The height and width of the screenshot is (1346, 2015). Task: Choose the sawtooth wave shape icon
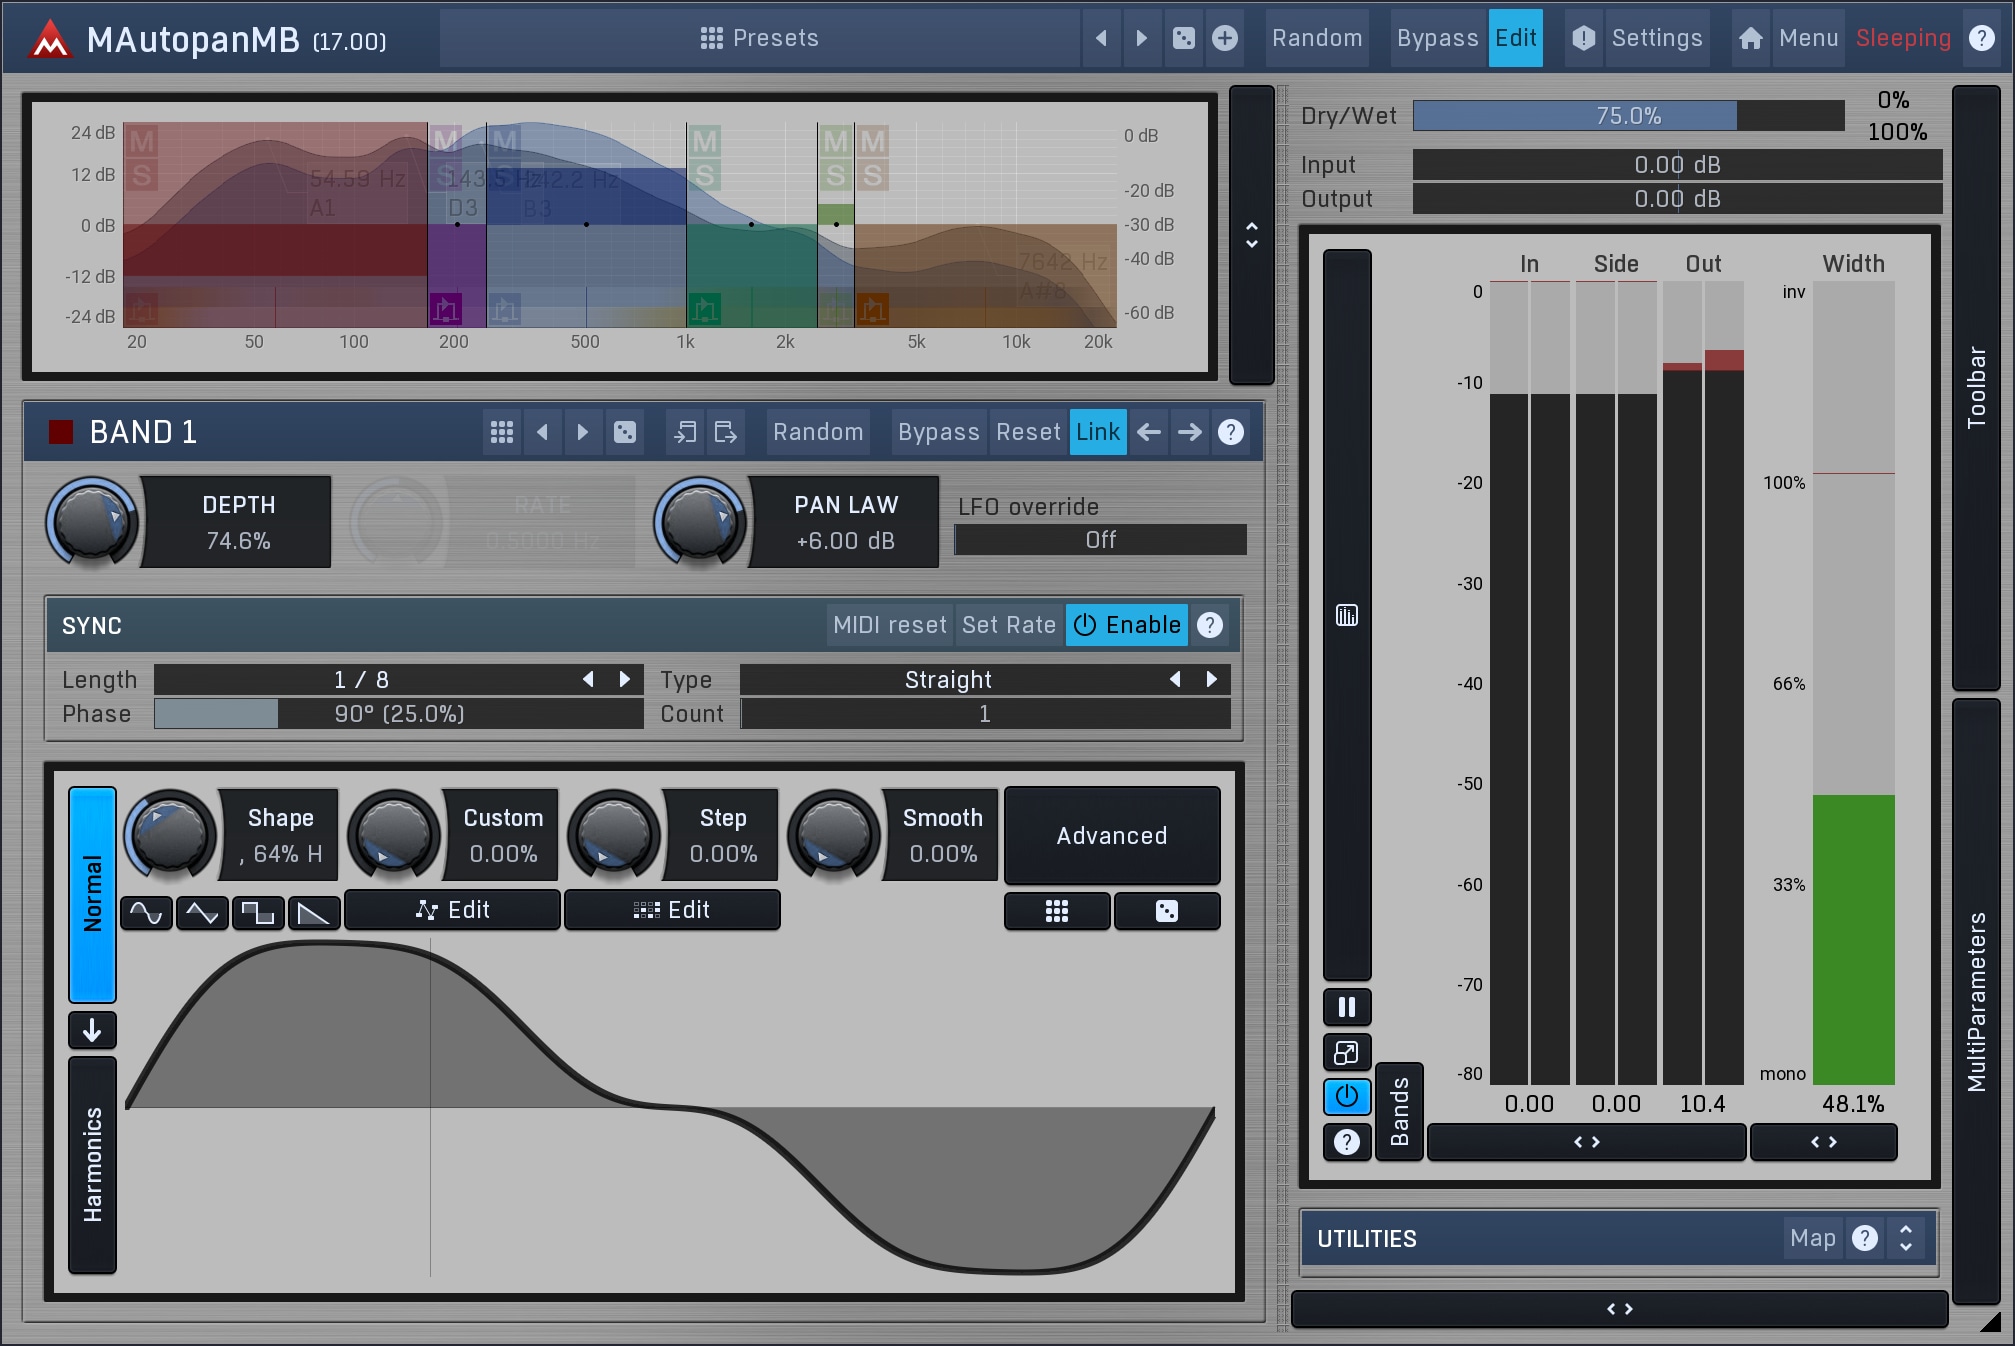pos(314,912)
